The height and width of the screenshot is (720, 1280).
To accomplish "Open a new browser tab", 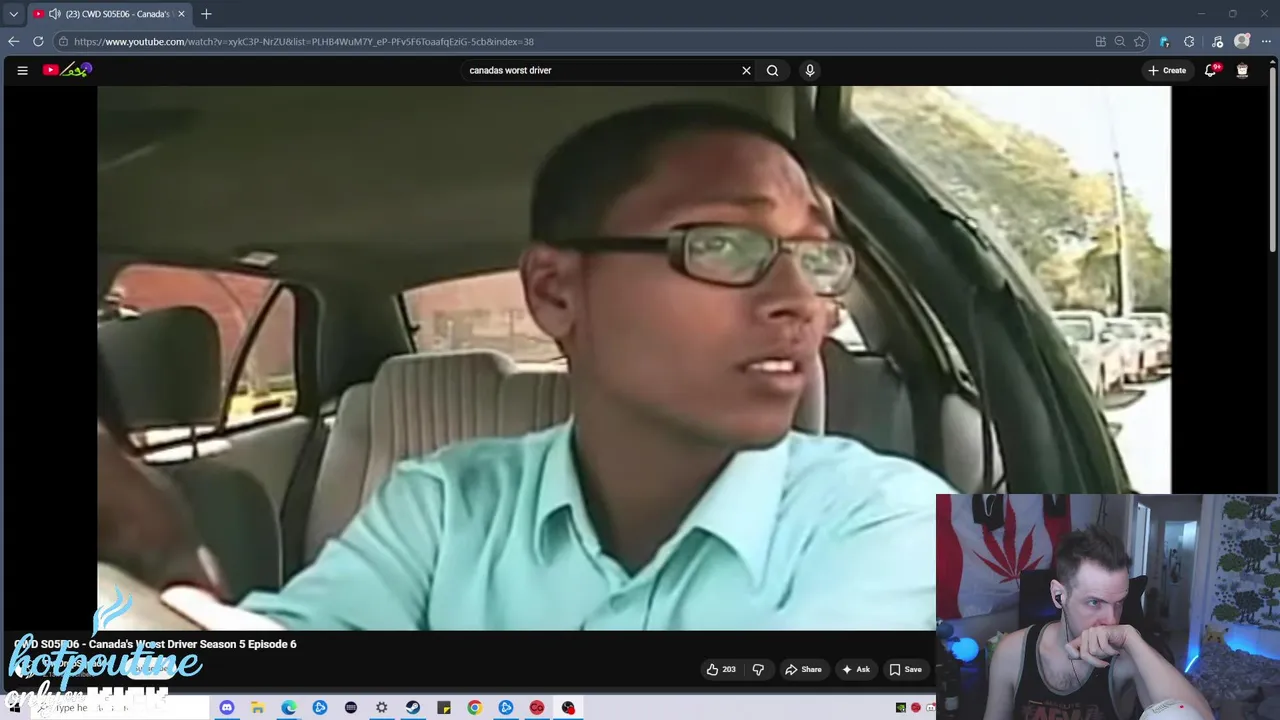I will (206, 14).
